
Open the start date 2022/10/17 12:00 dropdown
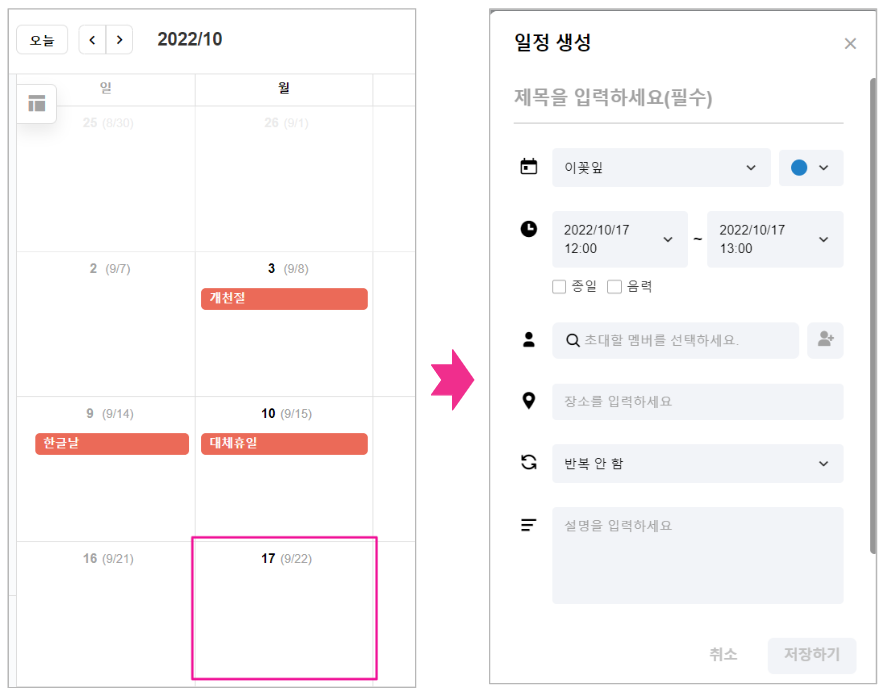[x=619, y=239]
